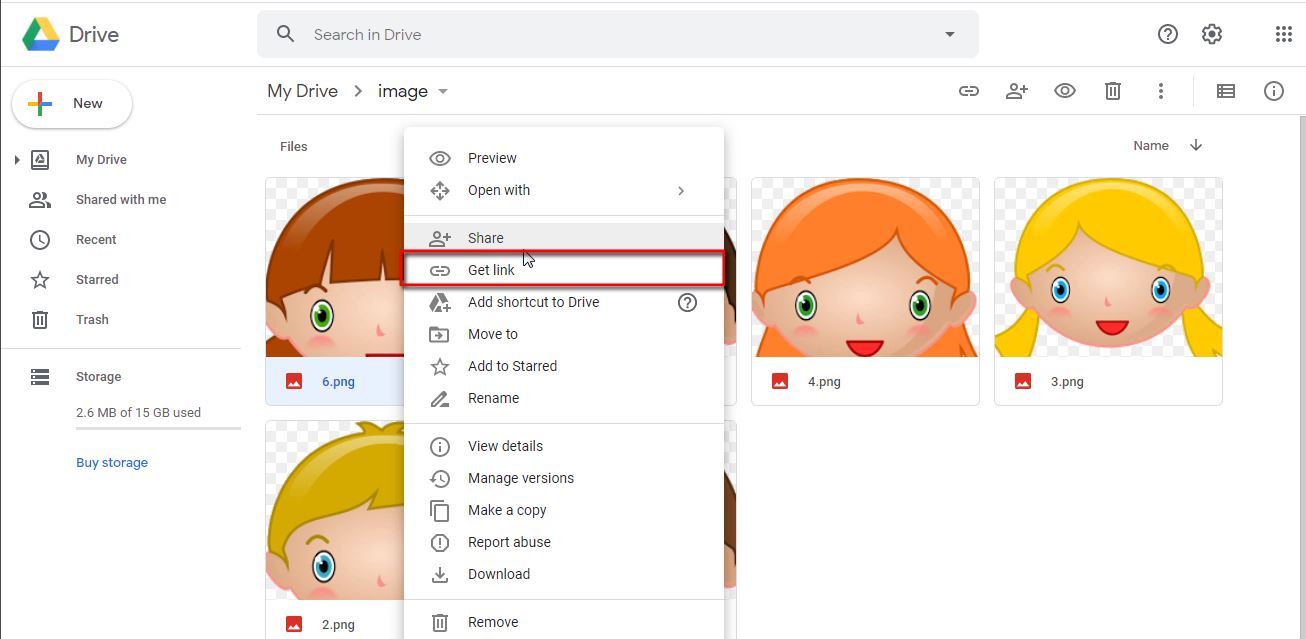Choose Add to Starred from context menu
The width and height of the screenshot is (1306, 639).
pos(512,365)
